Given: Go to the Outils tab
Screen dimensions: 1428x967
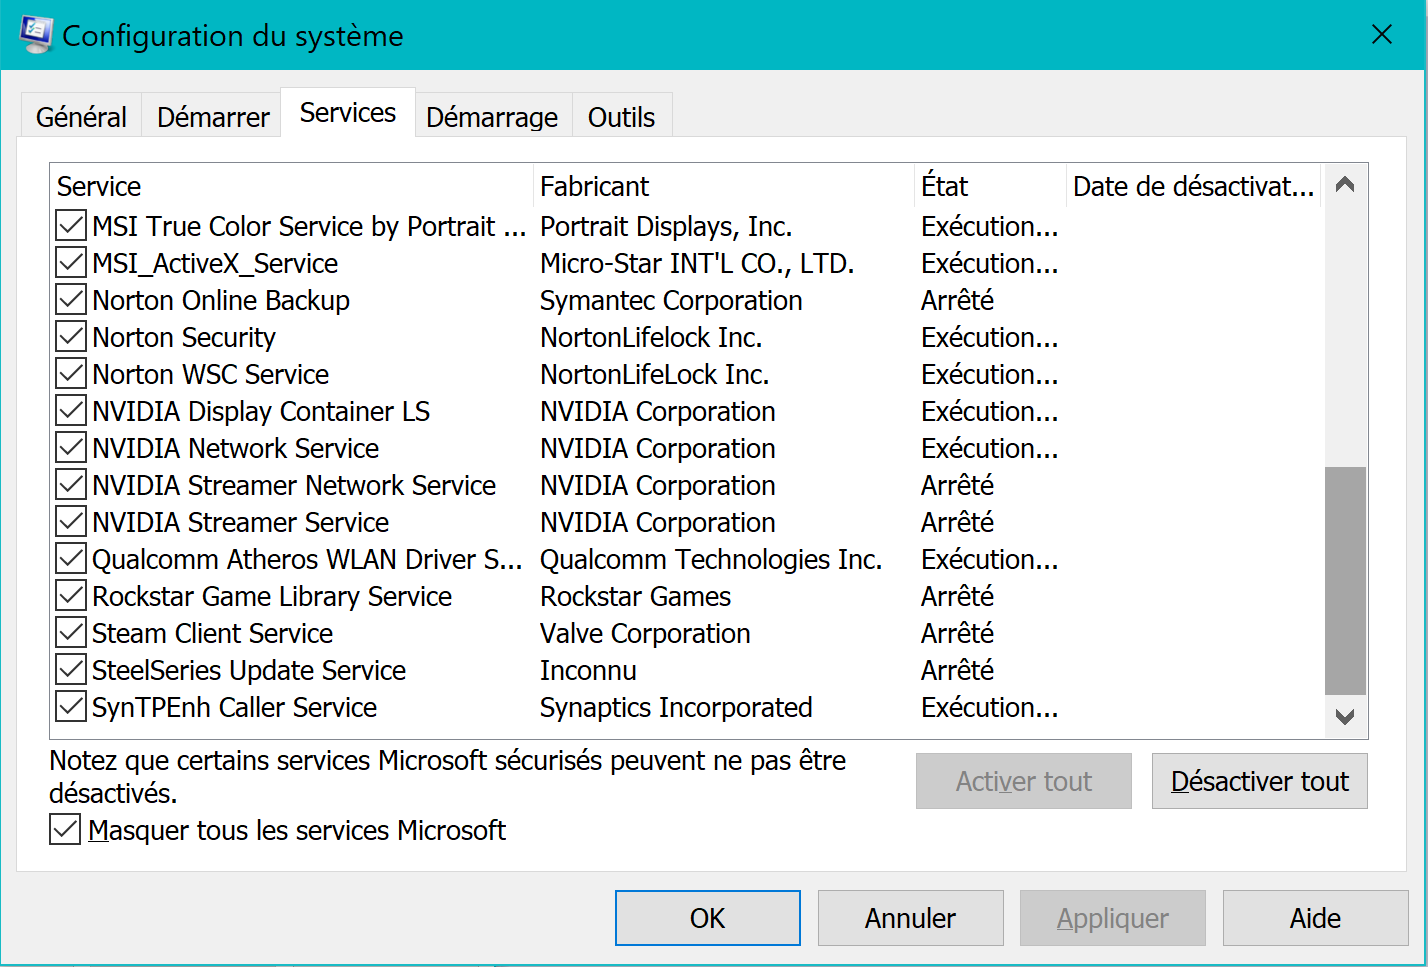Looking at the screenshot, I should click(621, 117).
